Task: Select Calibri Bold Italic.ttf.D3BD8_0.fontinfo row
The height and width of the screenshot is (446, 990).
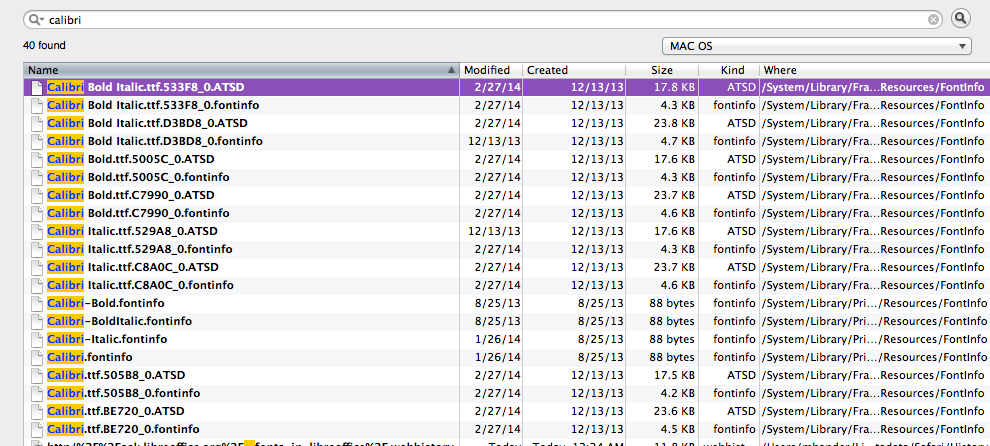Action: coord(506,141)
